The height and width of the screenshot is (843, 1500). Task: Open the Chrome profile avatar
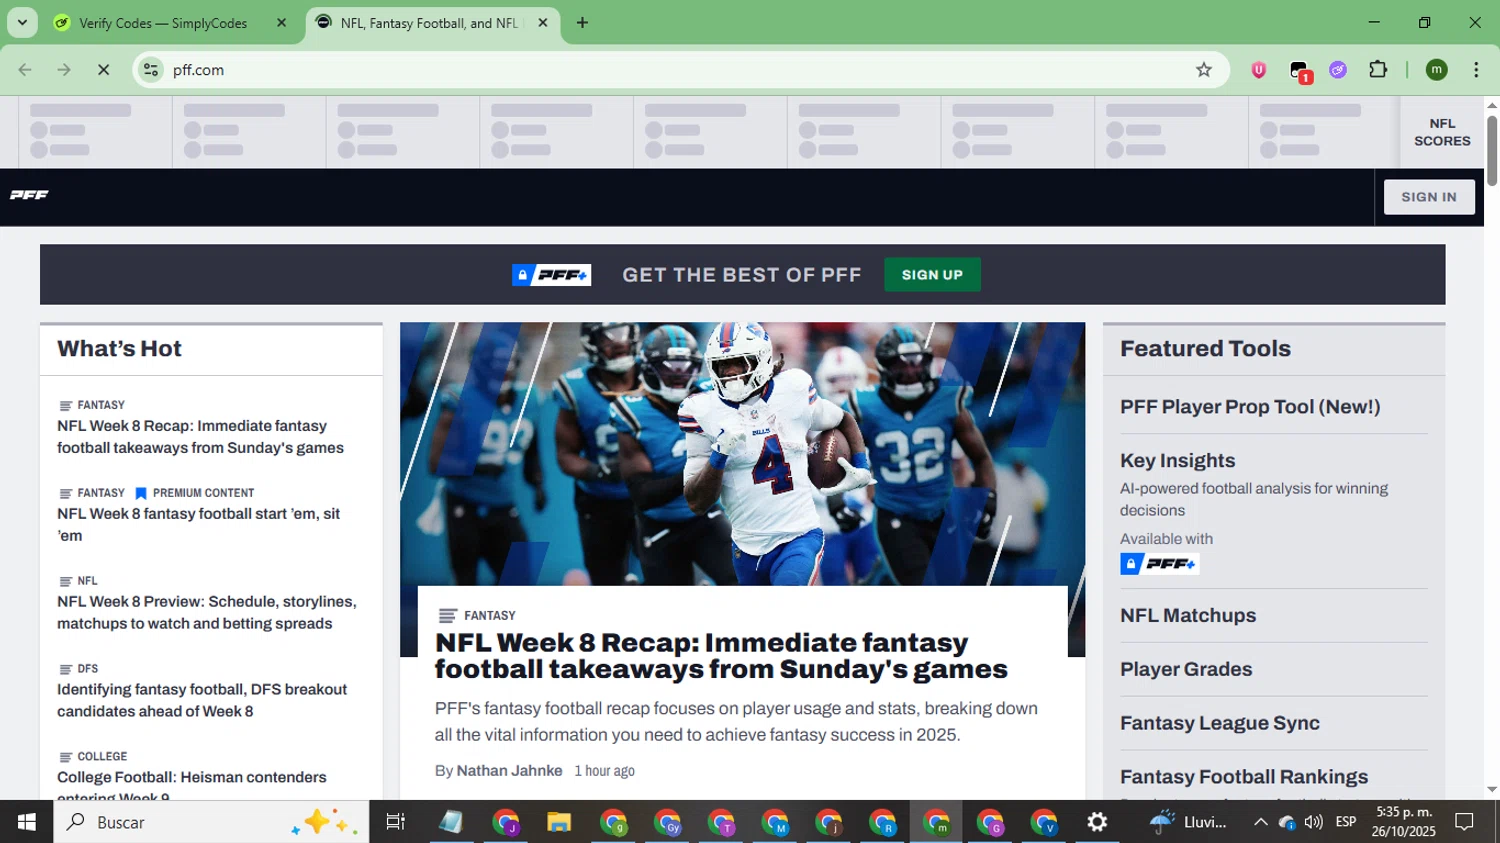tap(1437, 70)
